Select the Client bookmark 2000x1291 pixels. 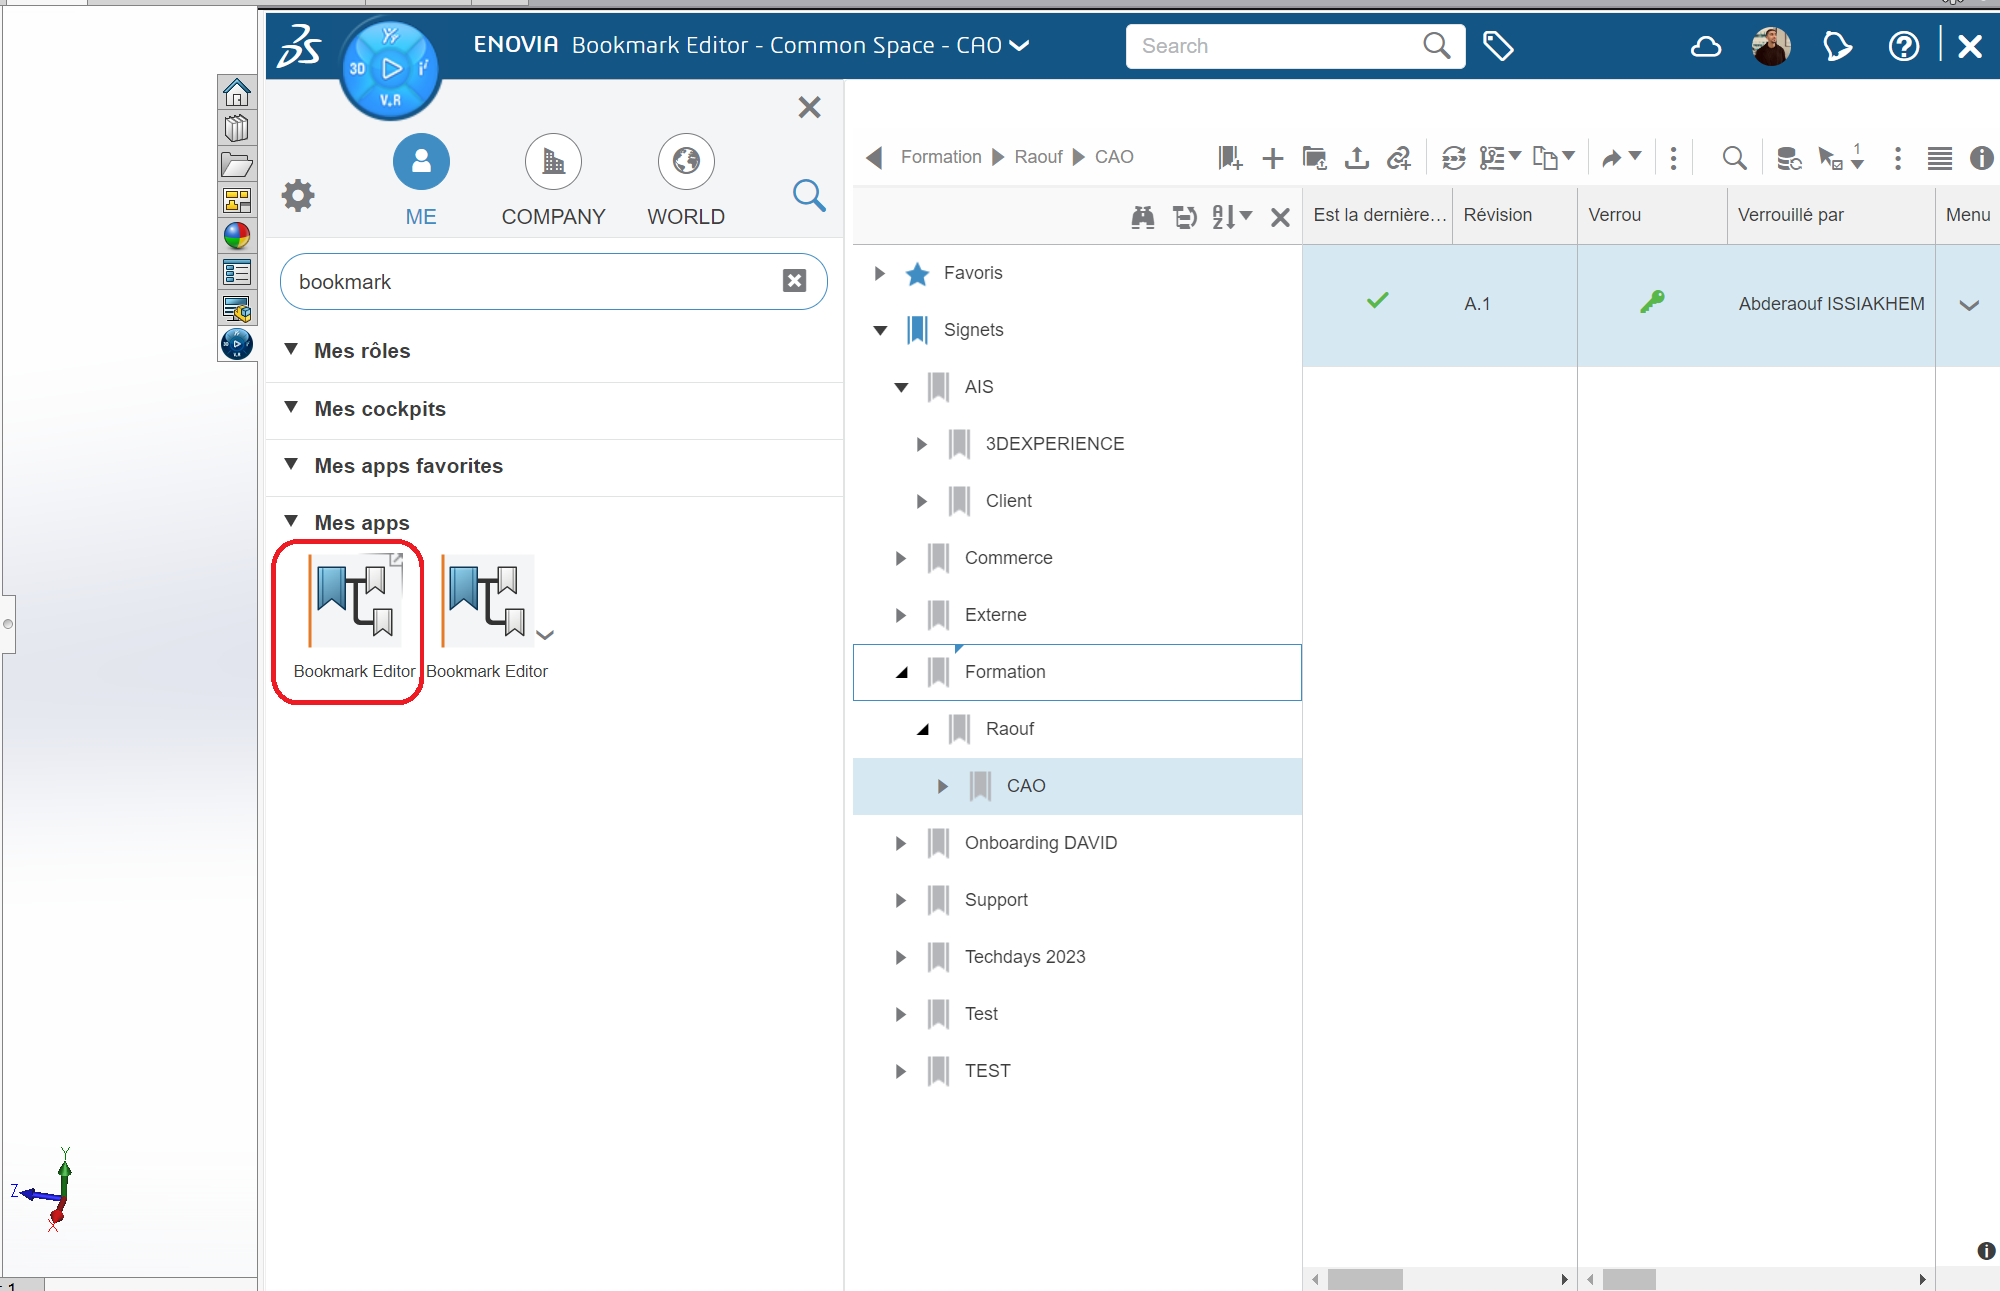tap(1008, 501)
